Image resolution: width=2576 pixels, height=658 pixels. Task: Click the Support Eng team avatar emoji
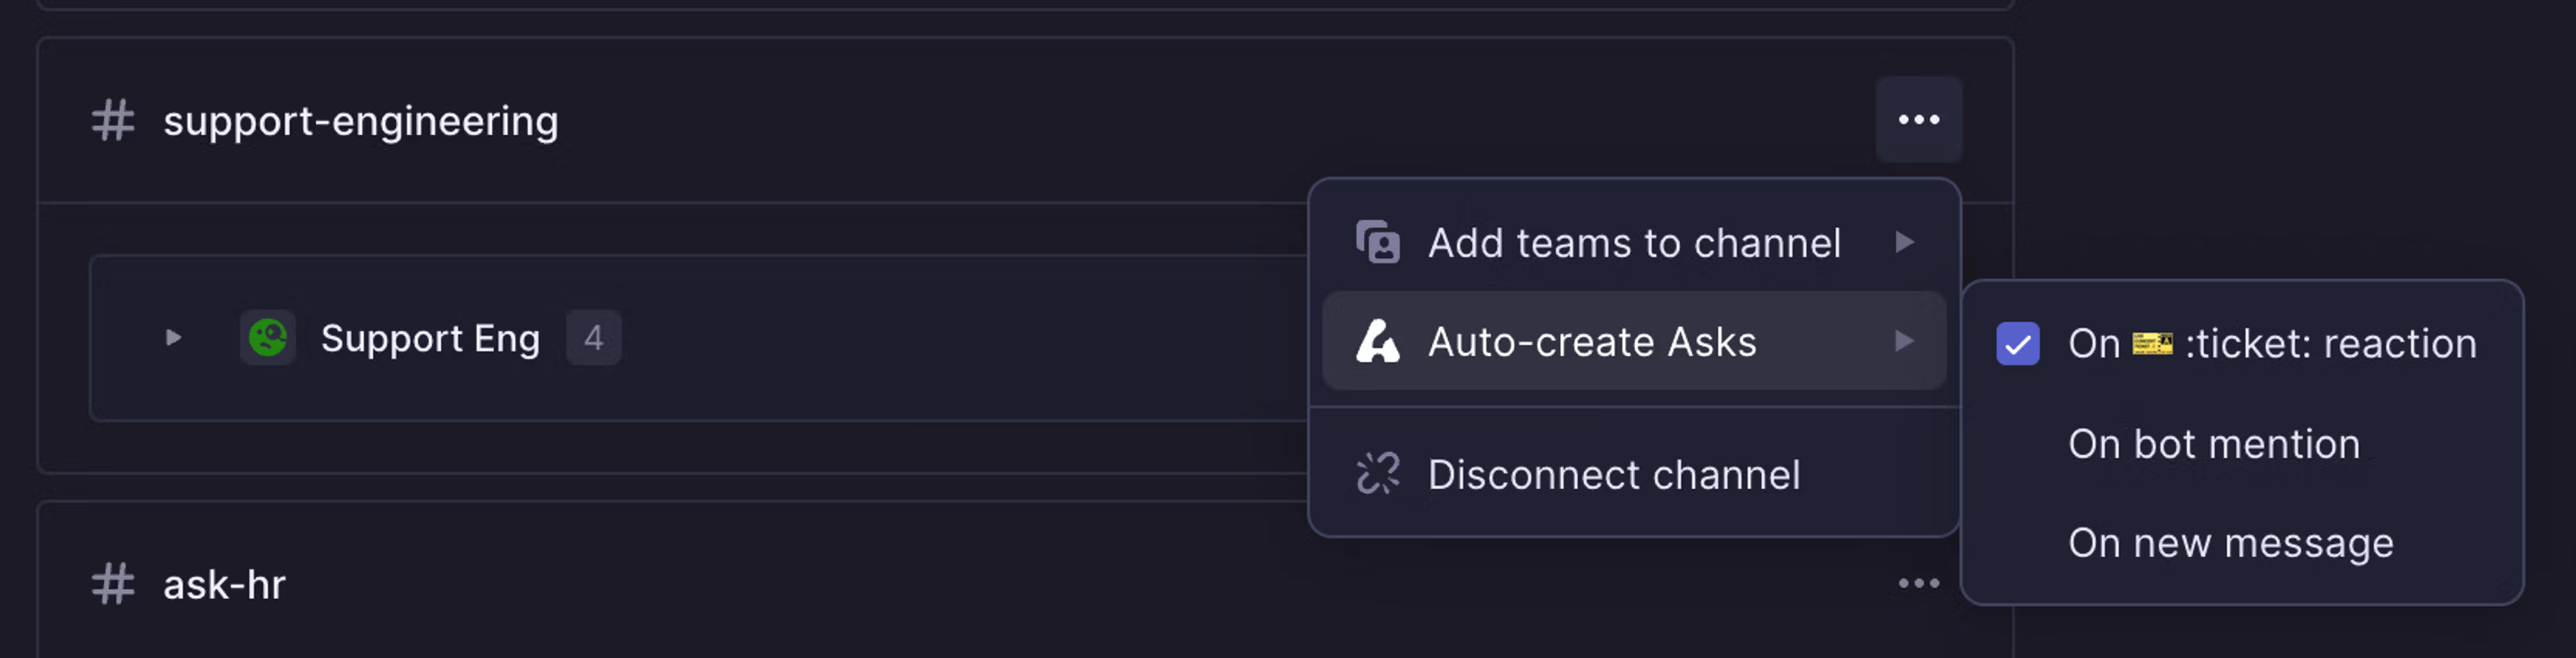click(x=268, y=338)
